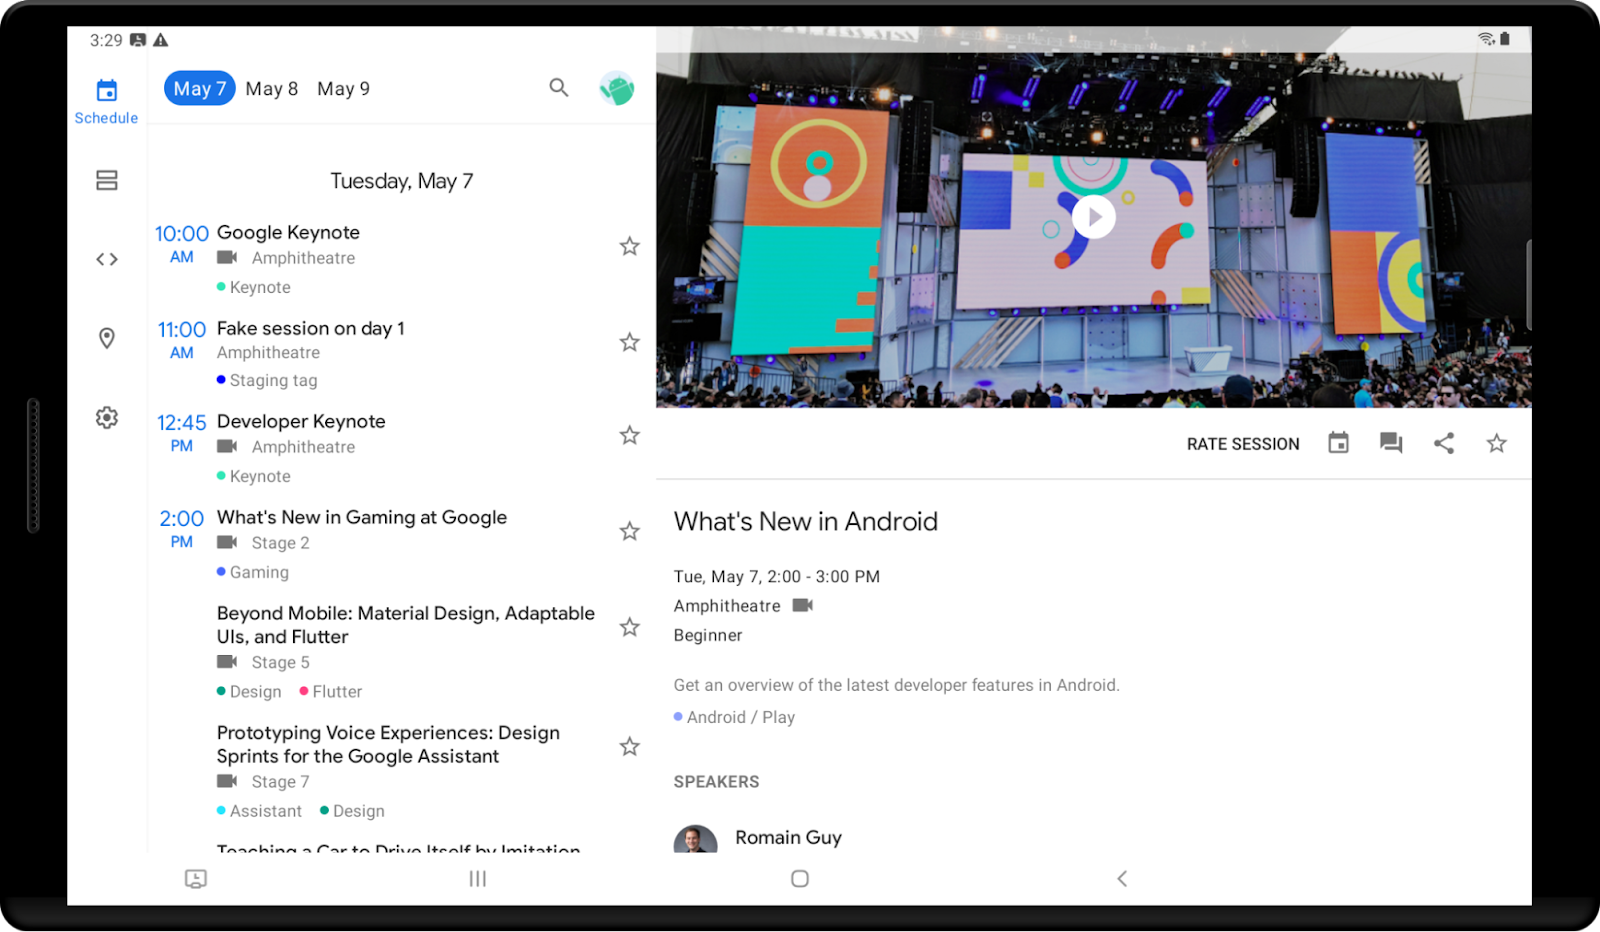
Task: Open the Codelabs code-brackets icon
Action: 107,259
